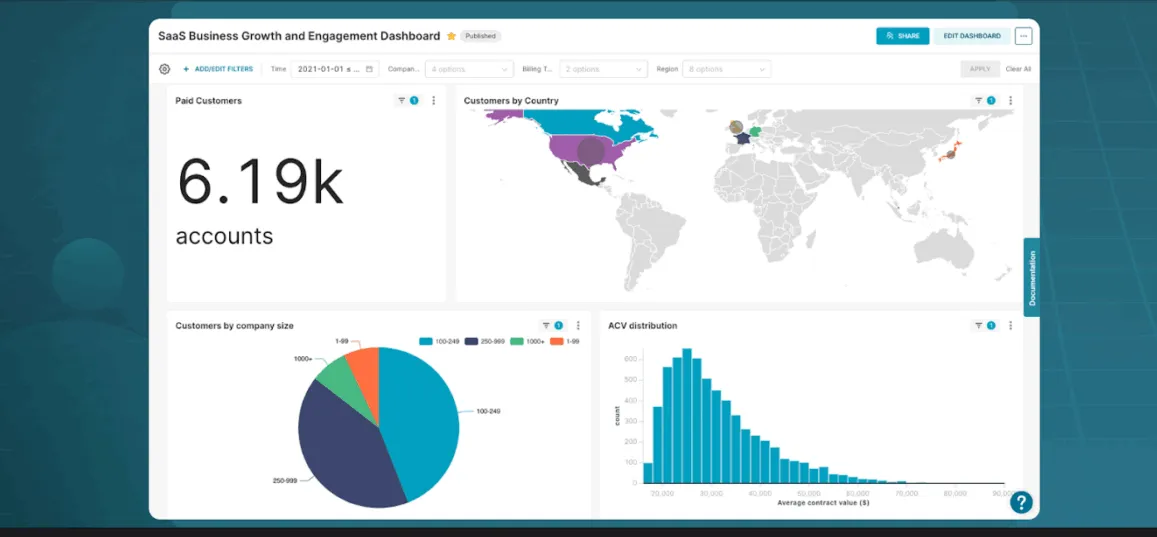Click the favorite star next to dashboard title
Screen dimensions: 1157x537
pos(452,36)
